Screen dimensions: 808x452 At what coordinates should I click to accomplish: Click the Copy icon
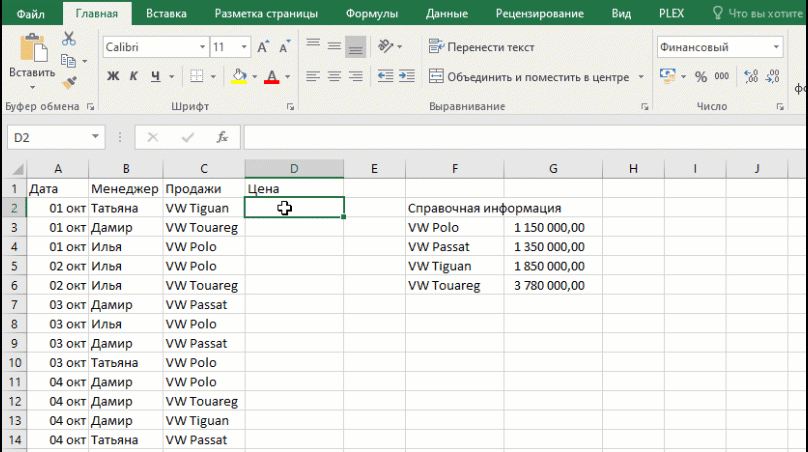[68, 61]
